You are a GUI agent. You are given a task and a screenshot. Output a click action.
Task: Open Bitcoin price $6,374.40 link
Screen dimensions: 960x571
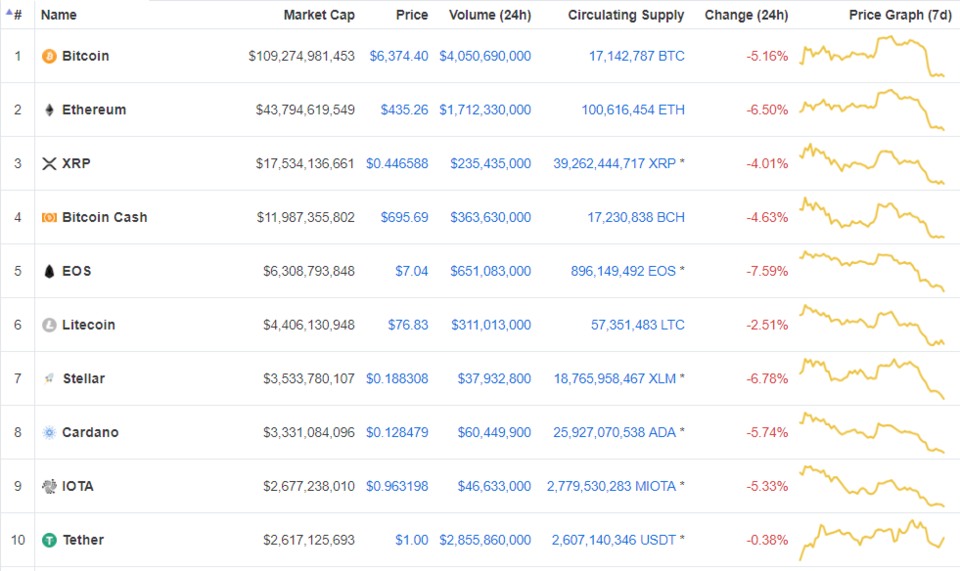[398, 56]
